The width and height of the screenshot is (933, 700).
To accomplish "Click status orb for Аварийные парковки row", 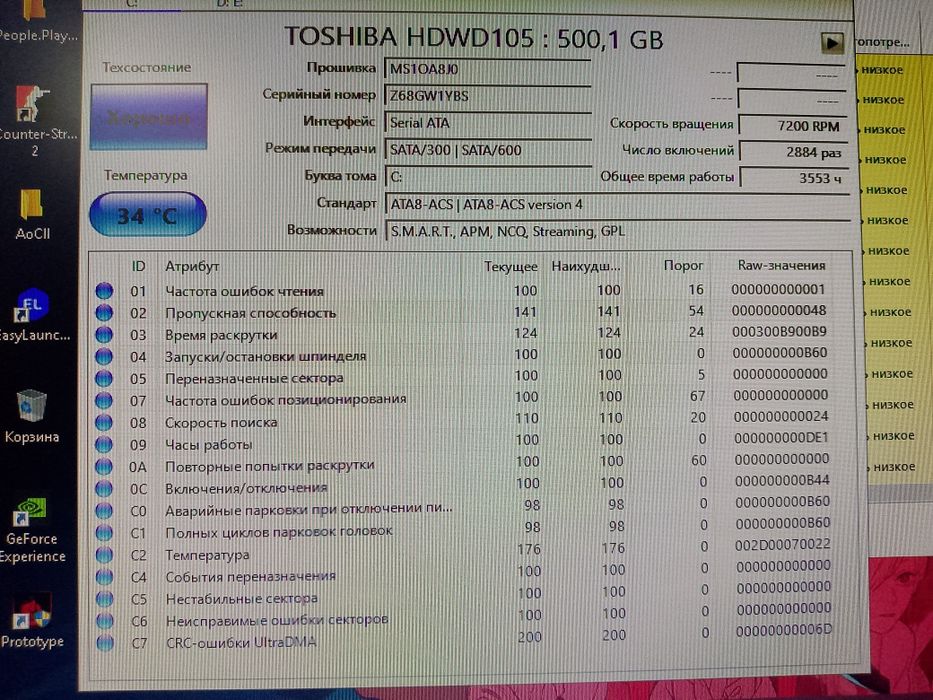I will pyautogui.click(x=104, y=510).
